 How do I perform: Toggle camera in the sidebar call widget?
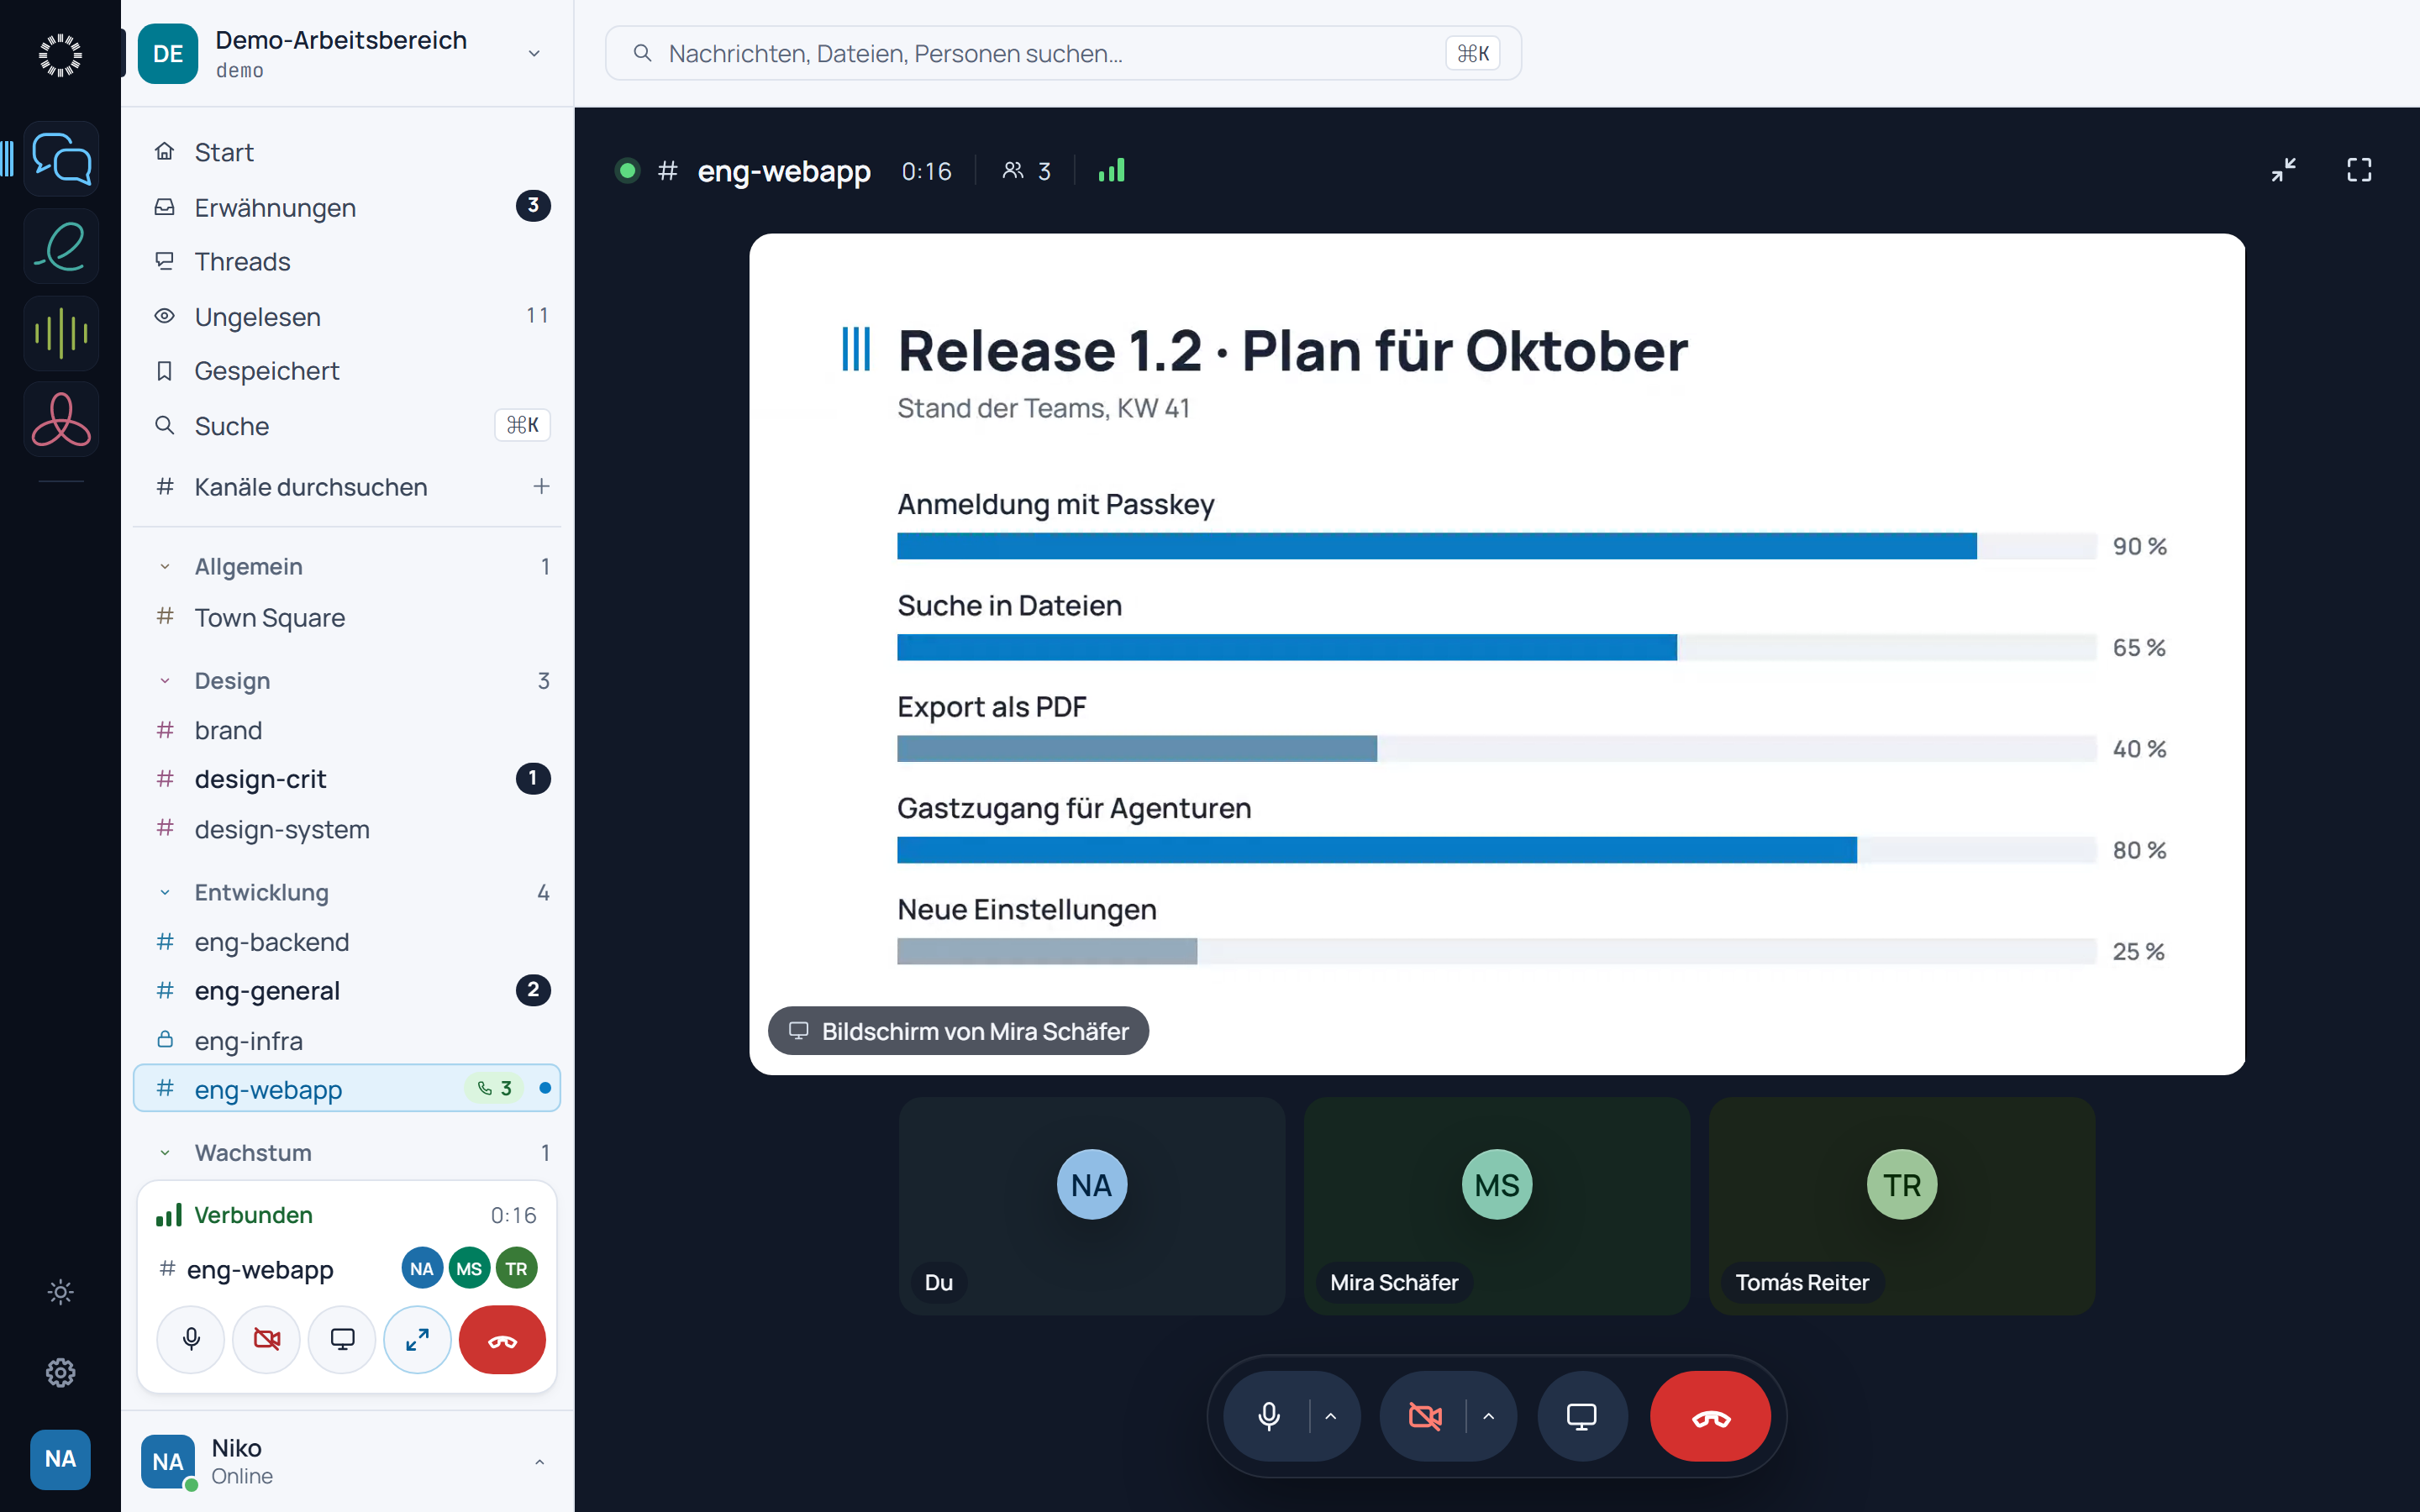(x=266, y=1339)
